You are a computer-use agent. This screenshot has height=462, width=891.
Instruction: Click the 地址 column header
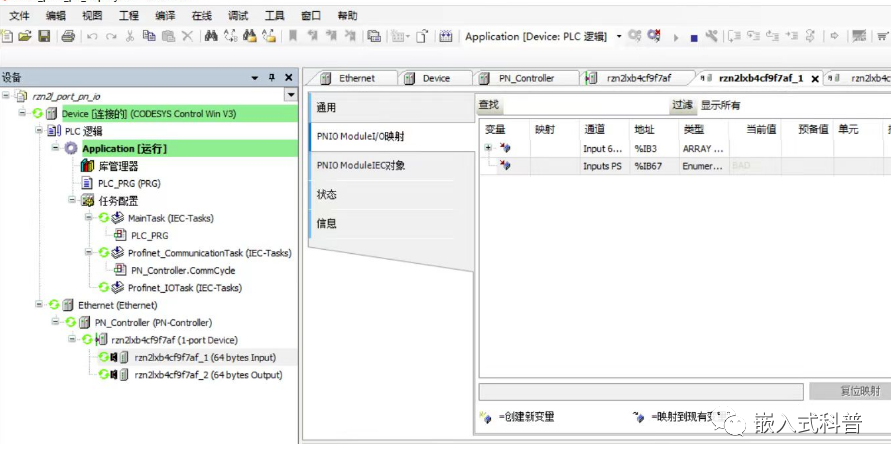654,130
